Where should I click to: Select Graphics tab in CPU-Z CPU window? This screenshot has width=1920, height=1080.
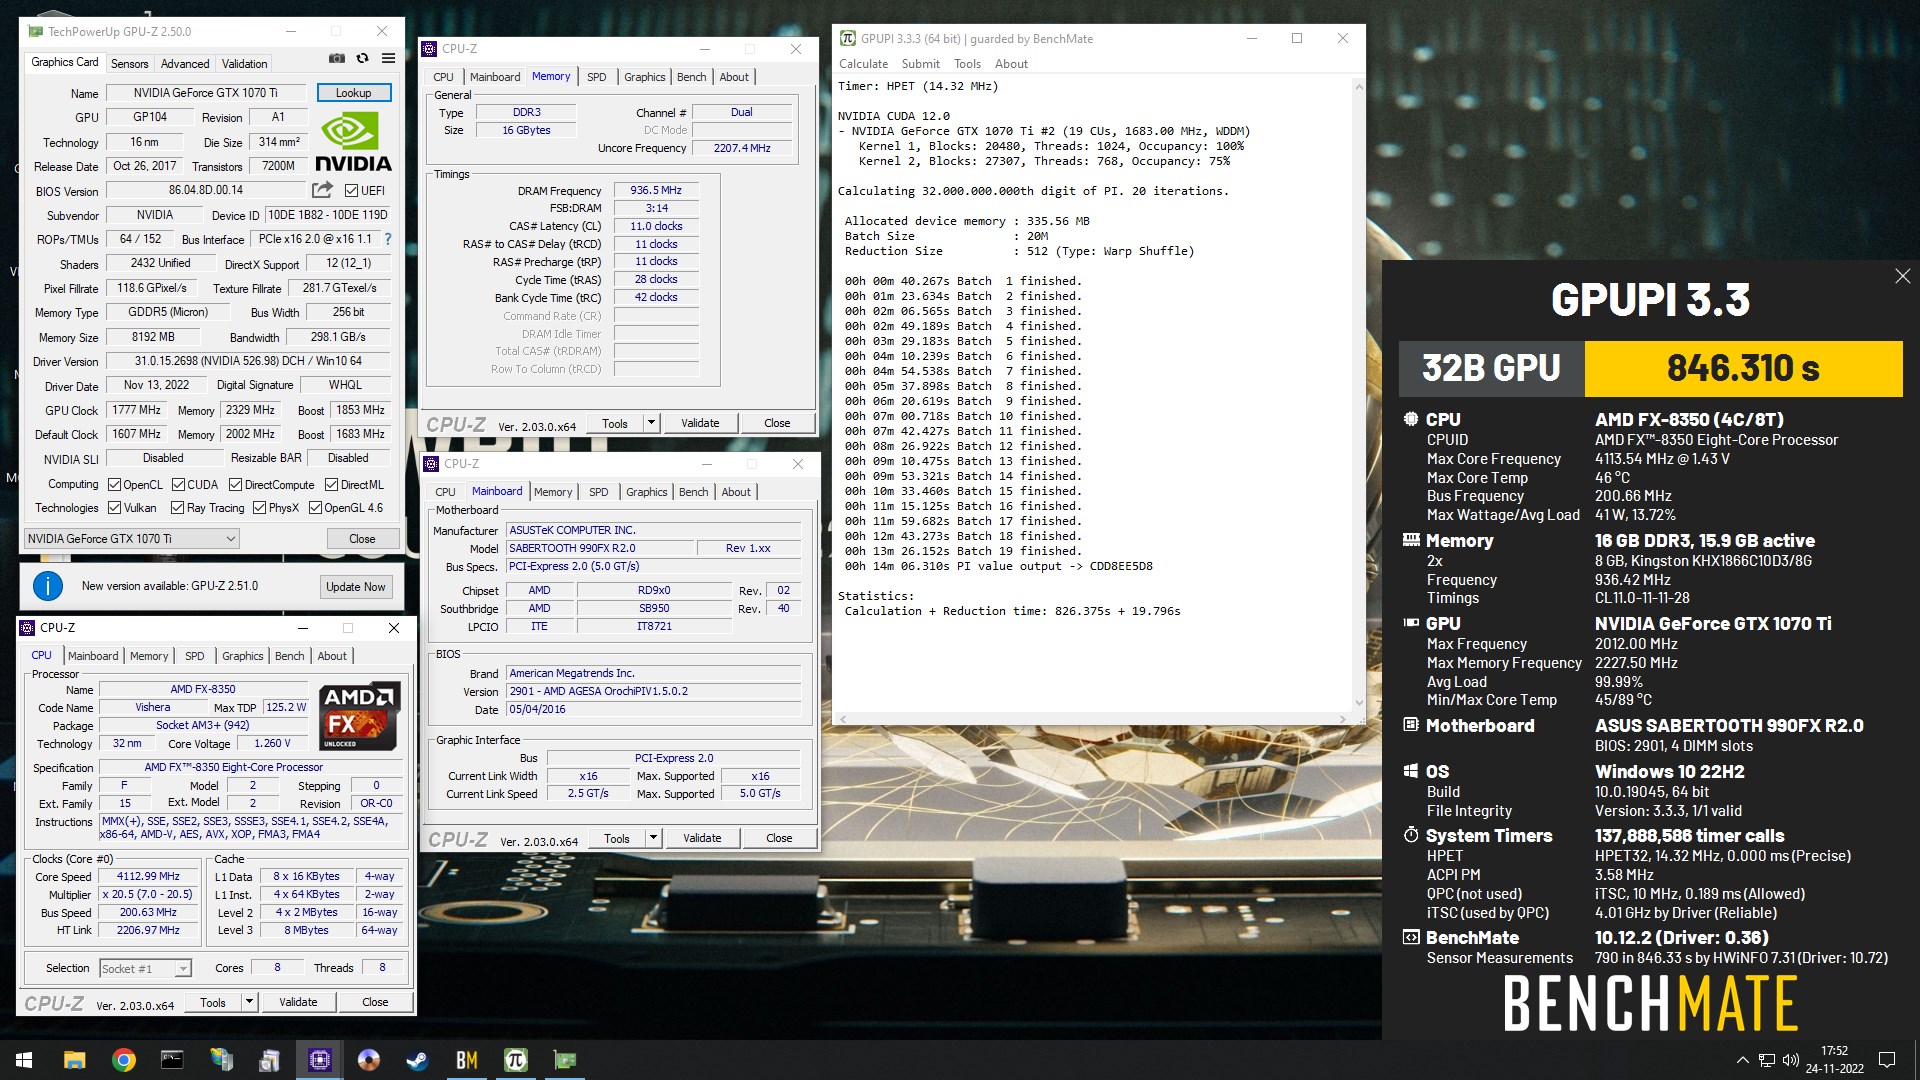(x=243, y=656)
